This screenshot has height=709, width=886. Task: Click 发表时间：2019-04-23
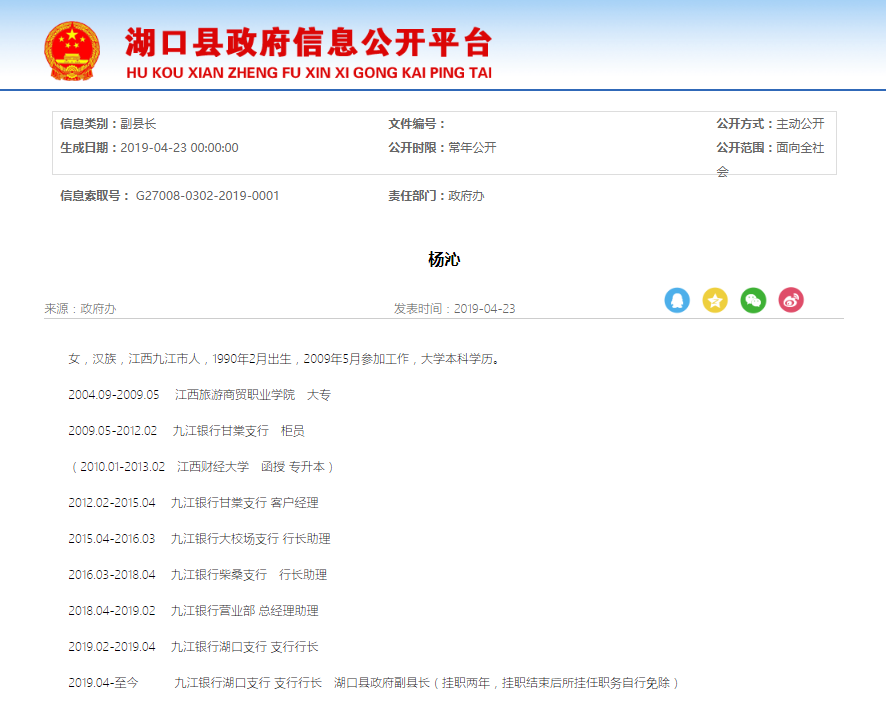[454, 308]
